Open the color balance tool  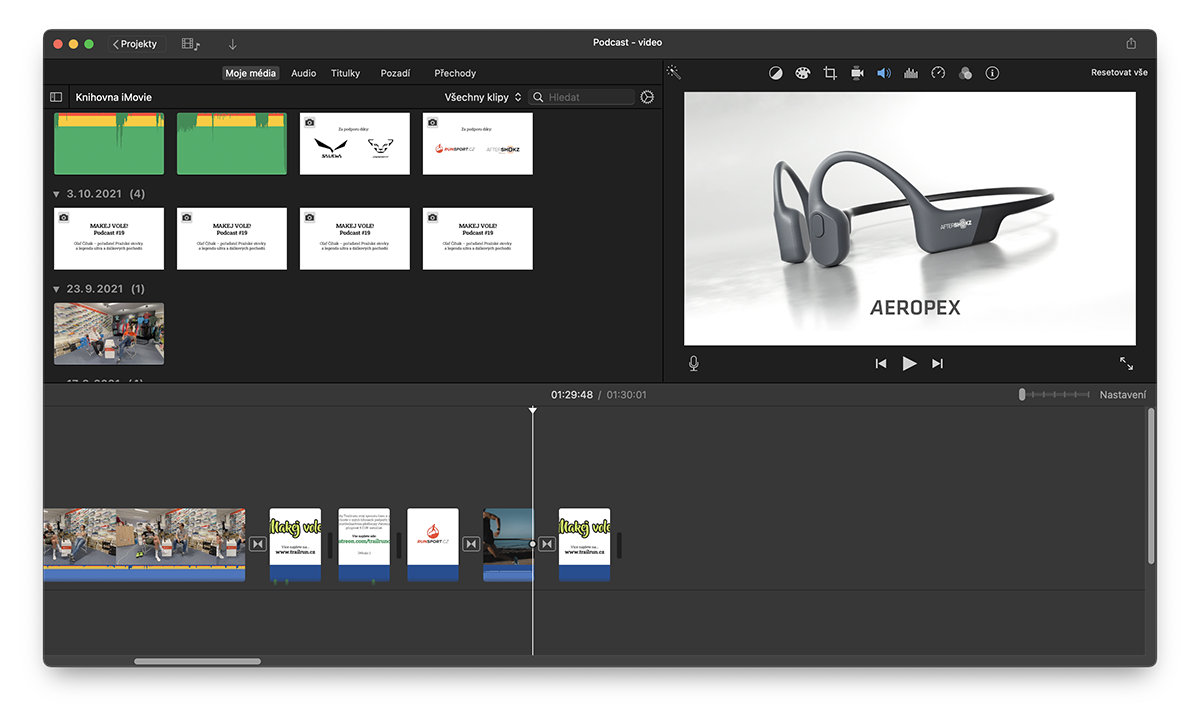[x=776, y=73]
